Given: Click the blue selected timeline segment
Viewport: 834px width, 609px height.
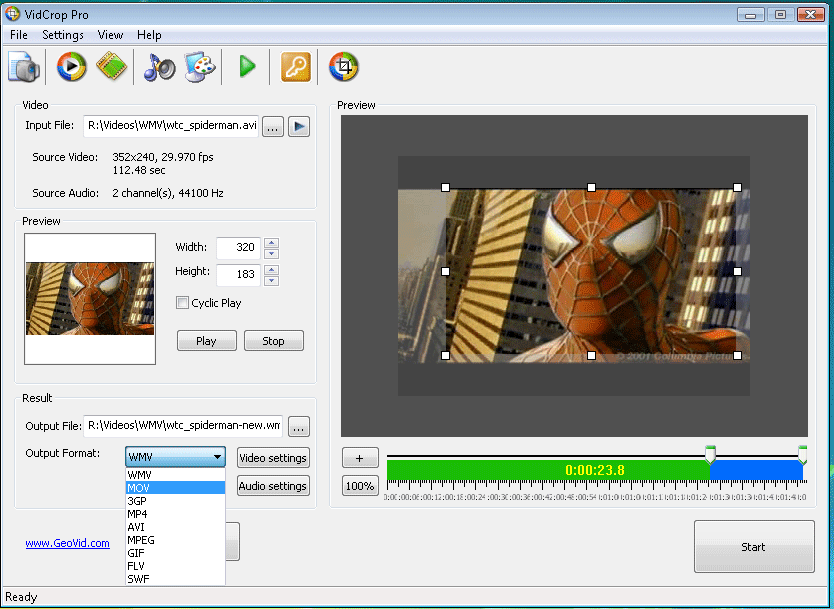Looking at the screenshot, I should [756, 470].
